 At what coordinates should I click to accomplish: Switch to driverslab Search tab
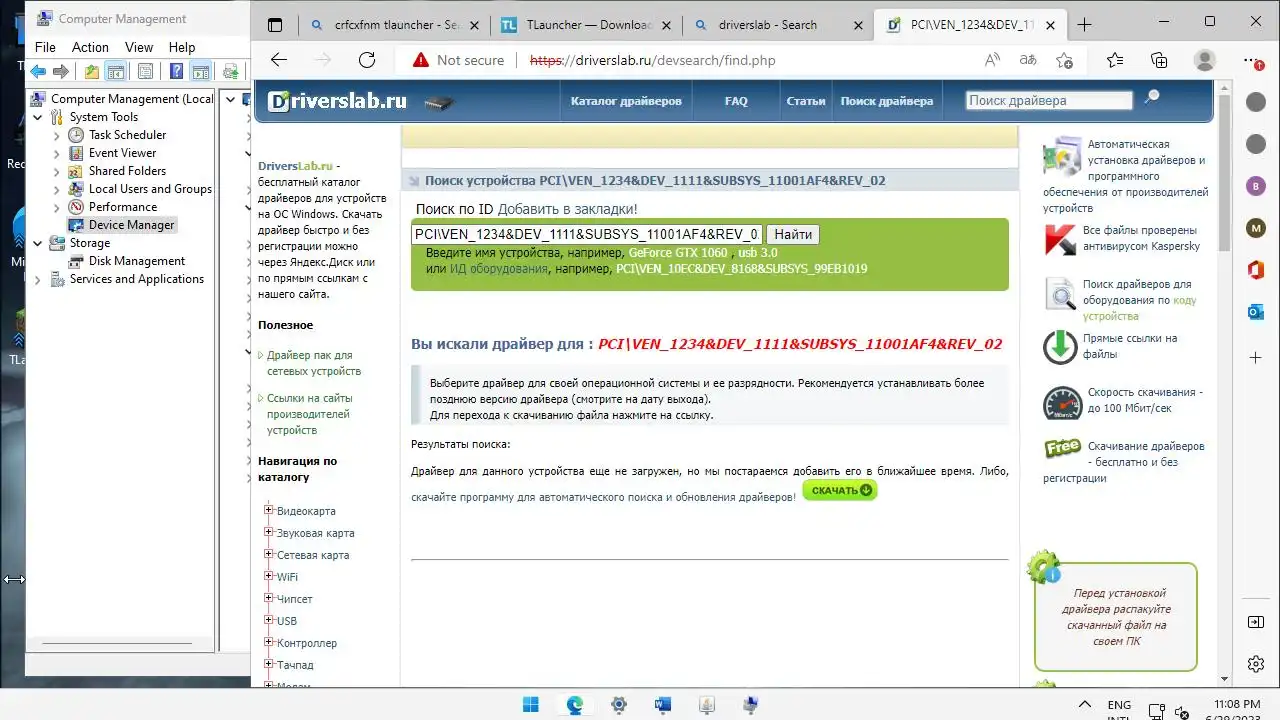[777, 25]
